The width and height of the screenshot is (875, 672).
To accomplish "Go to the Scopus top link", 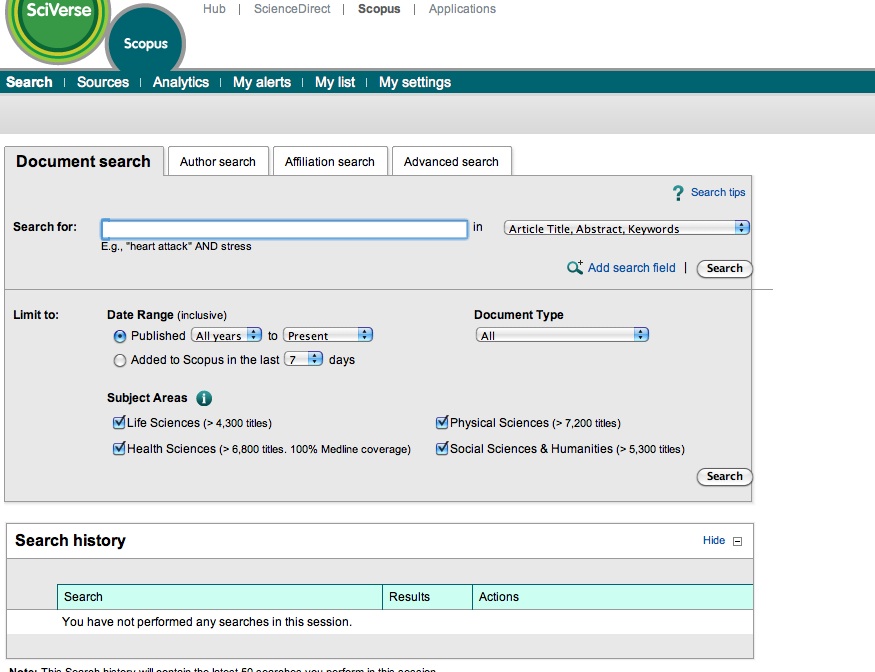I will (379, 9).
